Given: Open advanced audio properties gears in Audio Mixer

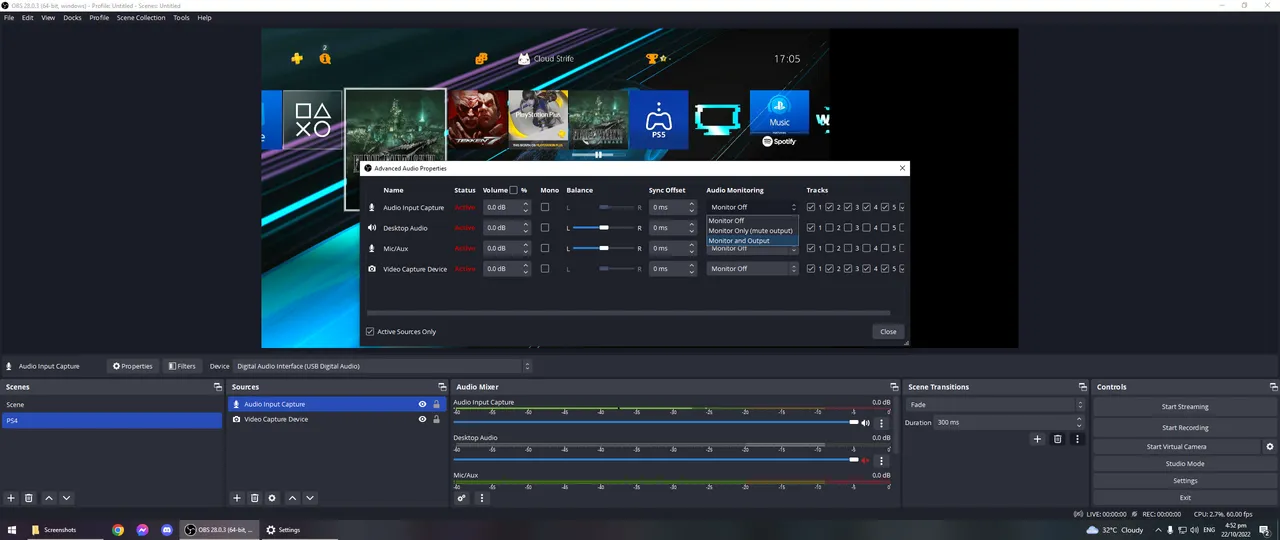Looking at the screenshot, I should [x=462, y=498].
